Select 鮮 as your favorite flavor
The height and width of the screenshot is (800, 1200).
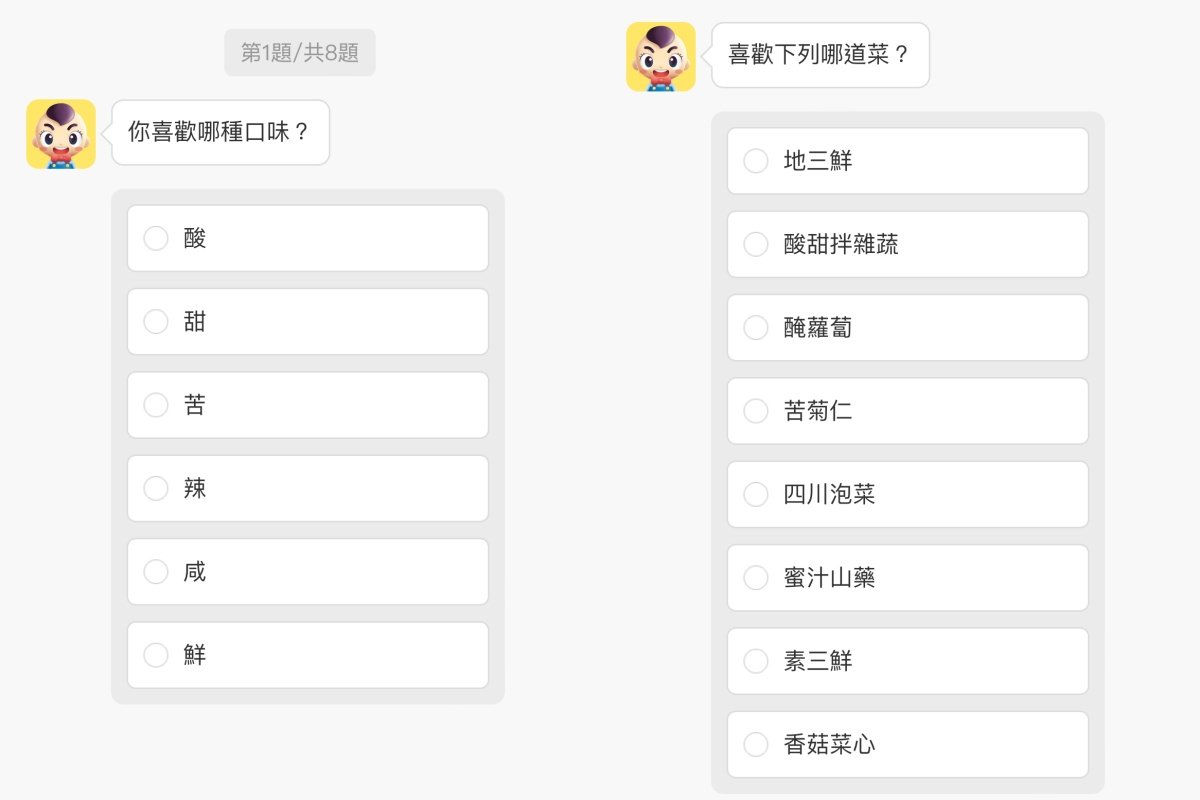pos(307,655)
